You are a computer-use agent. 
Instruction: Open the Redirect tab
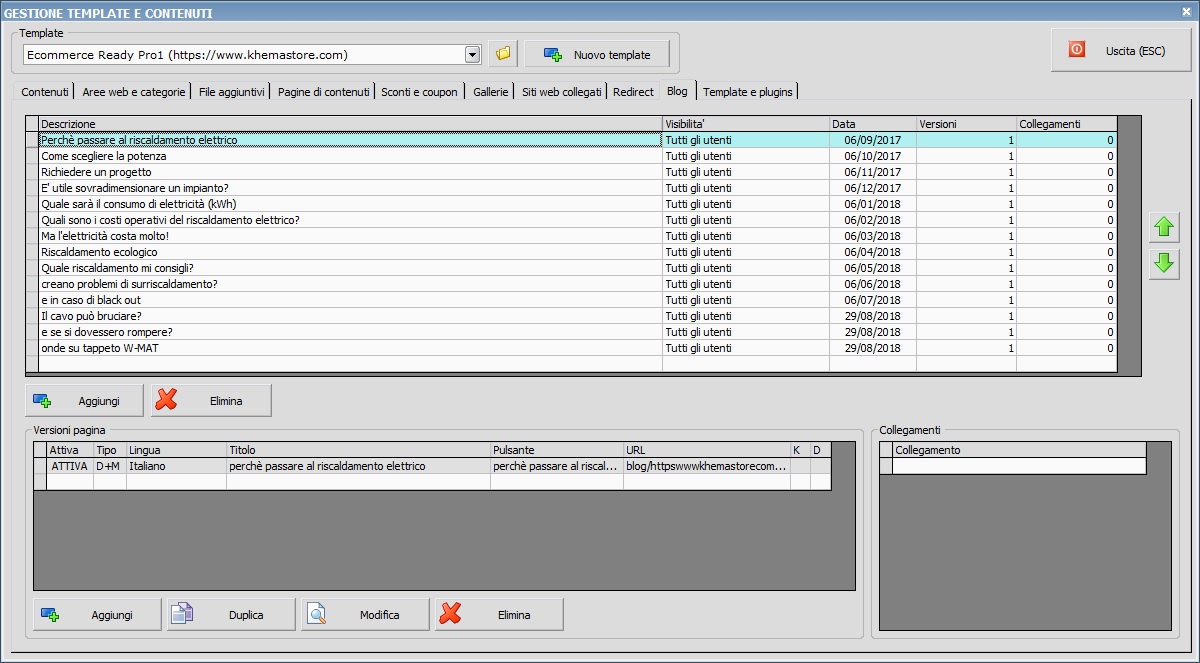tap(633, 91)
